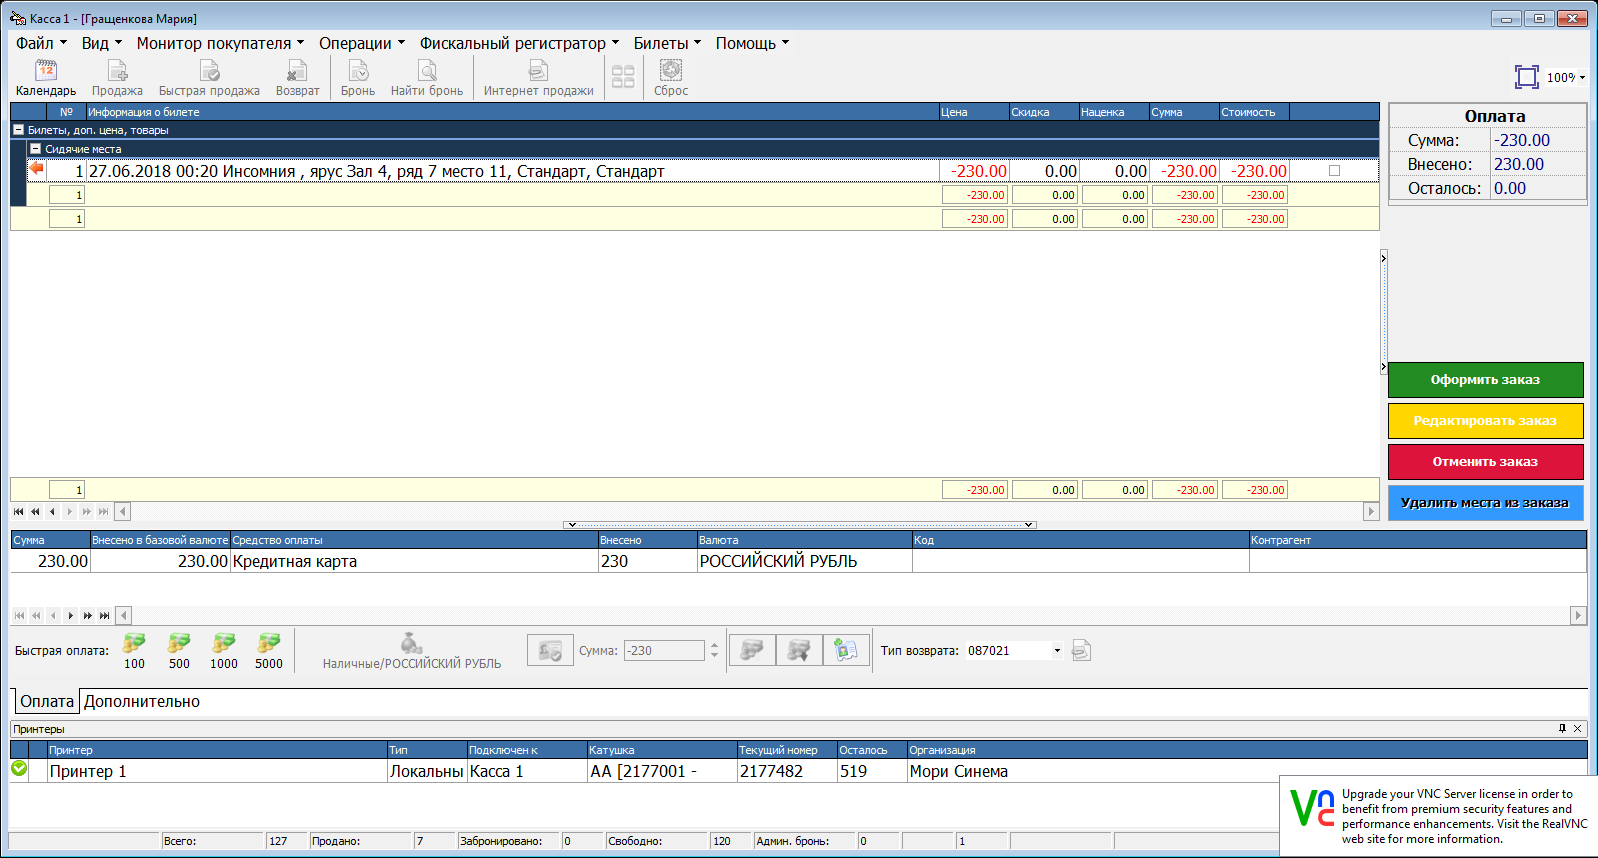The width and height of the screenshot is (1598, 858).
Task: Select quick payment of 1000
Action: (224, 651)
